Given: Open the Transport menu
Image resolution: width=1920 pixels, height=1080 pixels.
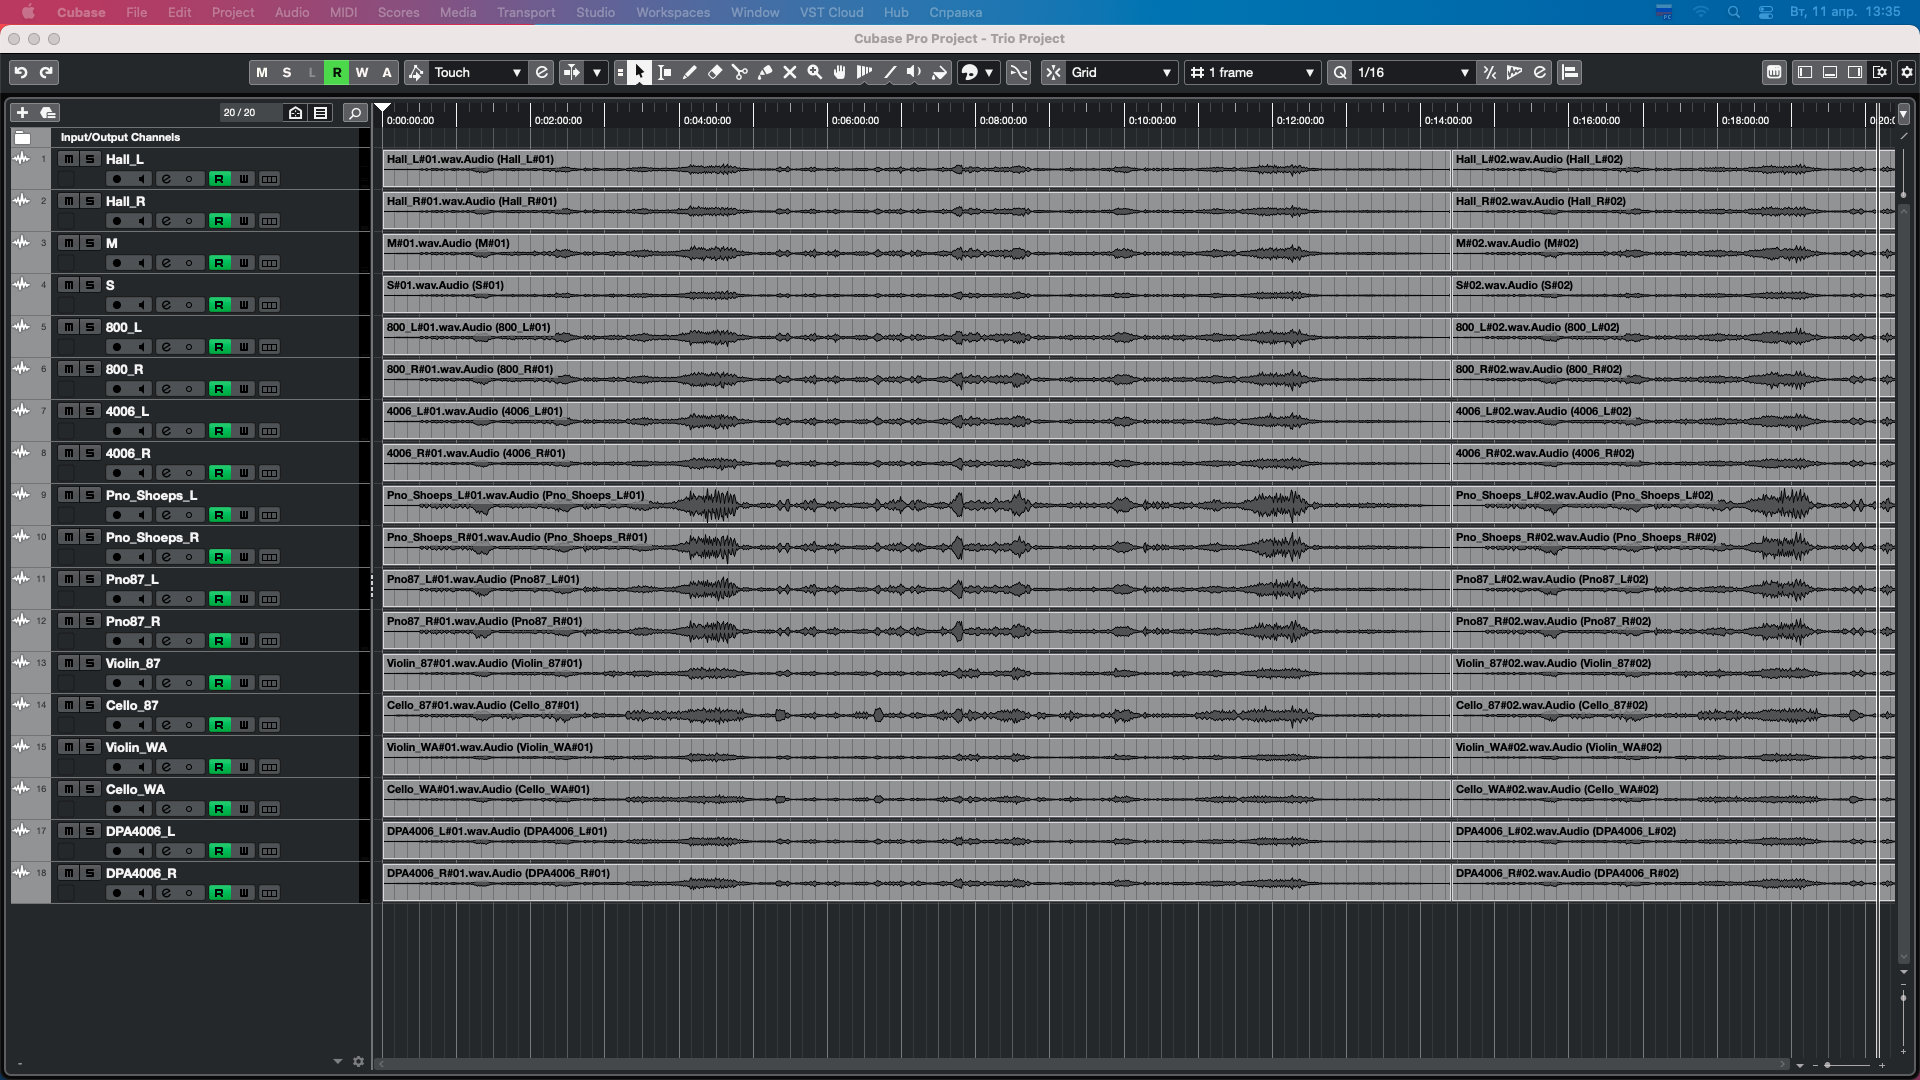Looking at the screenshot, I should pyautogui.click(x=526, y=12).
